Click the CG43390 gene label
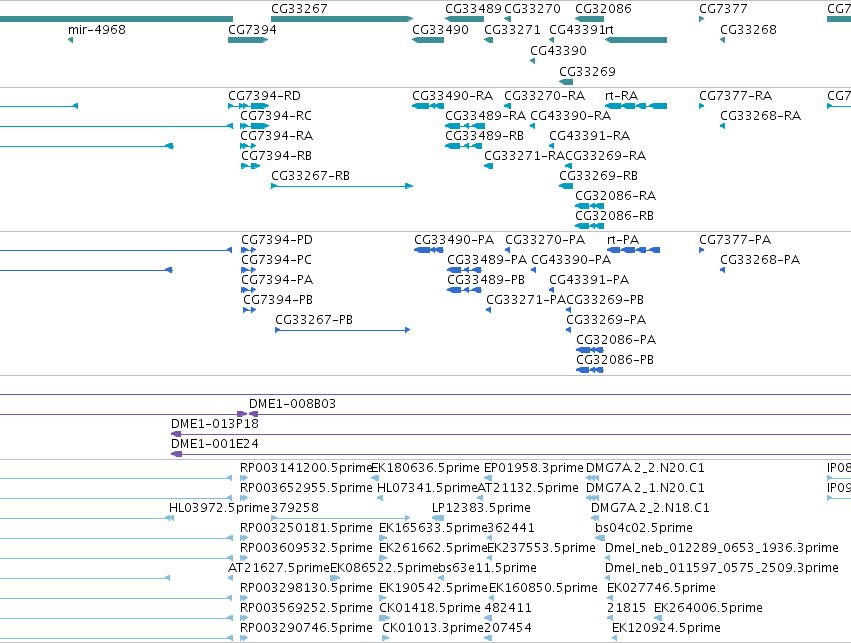This screenshot has height=643, width=851. 558,51
